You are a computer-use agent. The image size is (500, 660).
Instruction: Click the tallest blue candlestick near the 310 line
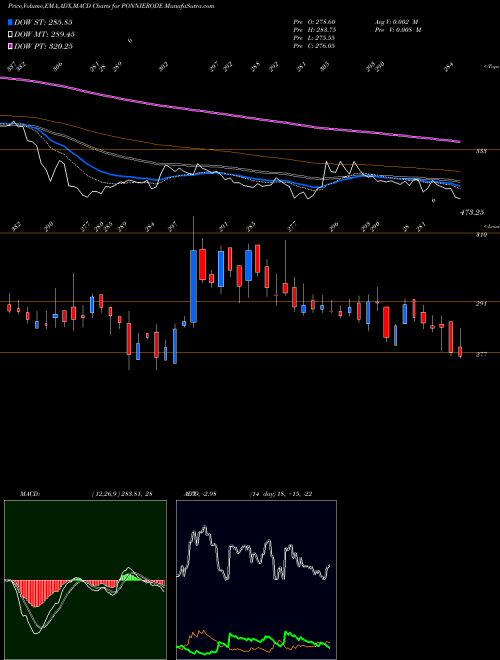[x=193, y=286]
